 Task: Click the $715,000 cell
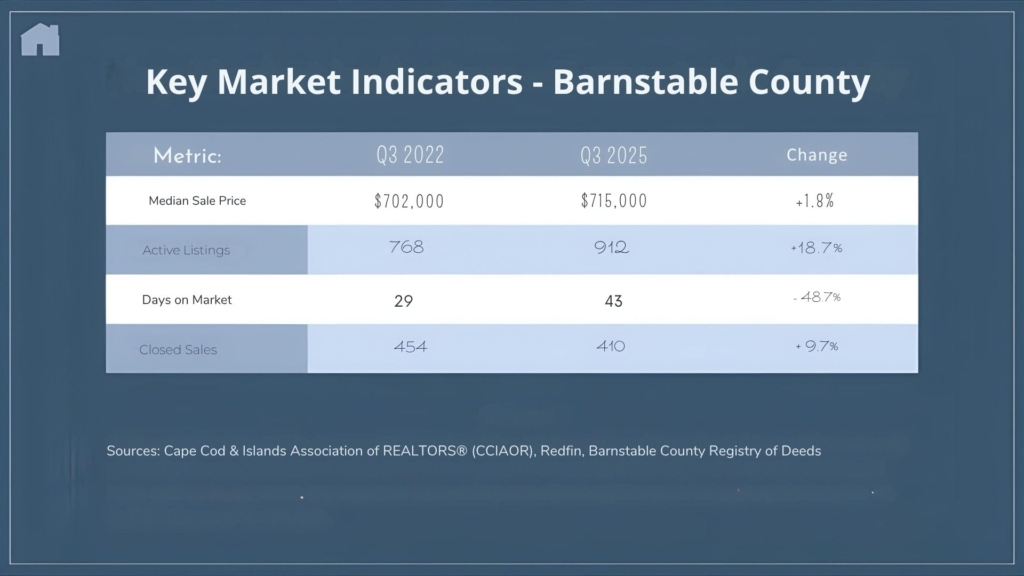614,201
